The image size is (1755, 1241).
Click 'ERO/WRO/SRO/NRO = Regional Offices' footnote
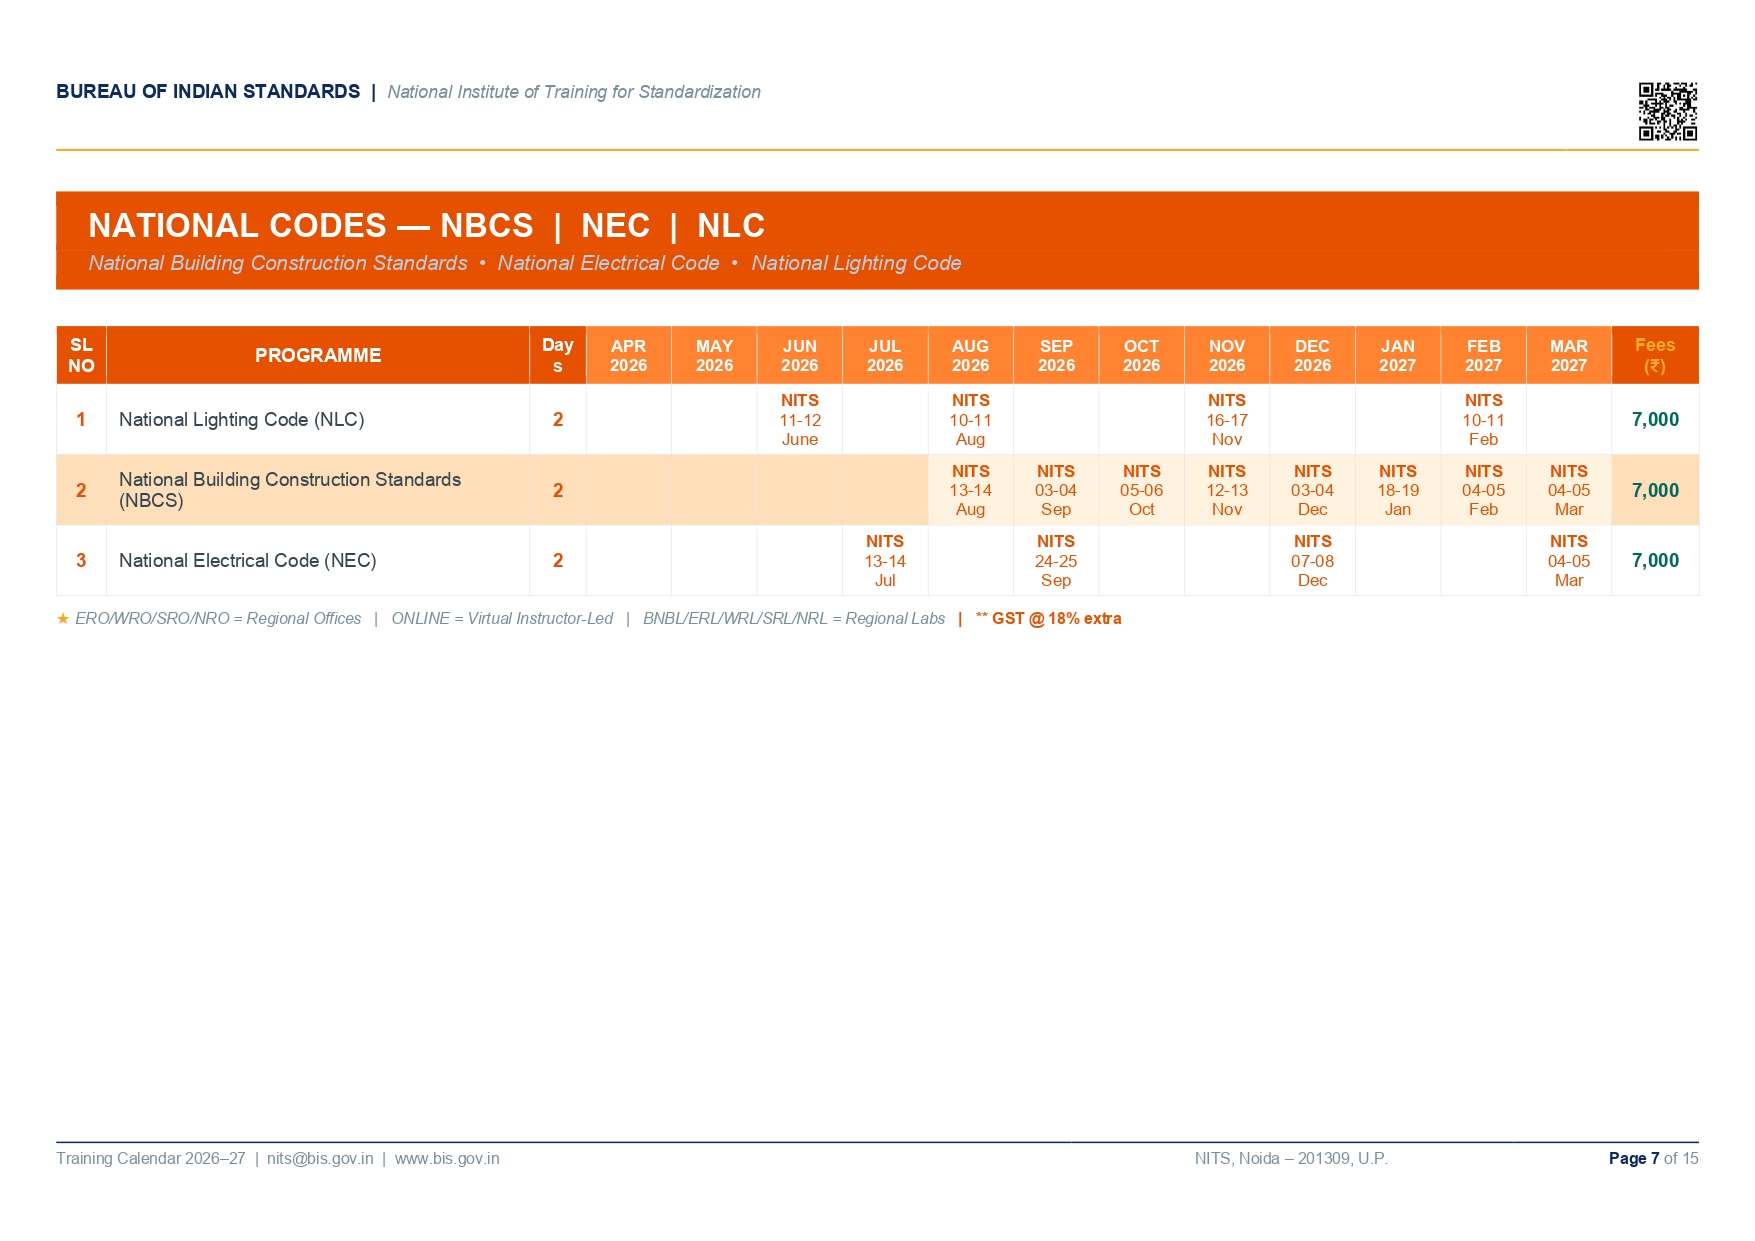pyautogui.click(x=218, y=619)
